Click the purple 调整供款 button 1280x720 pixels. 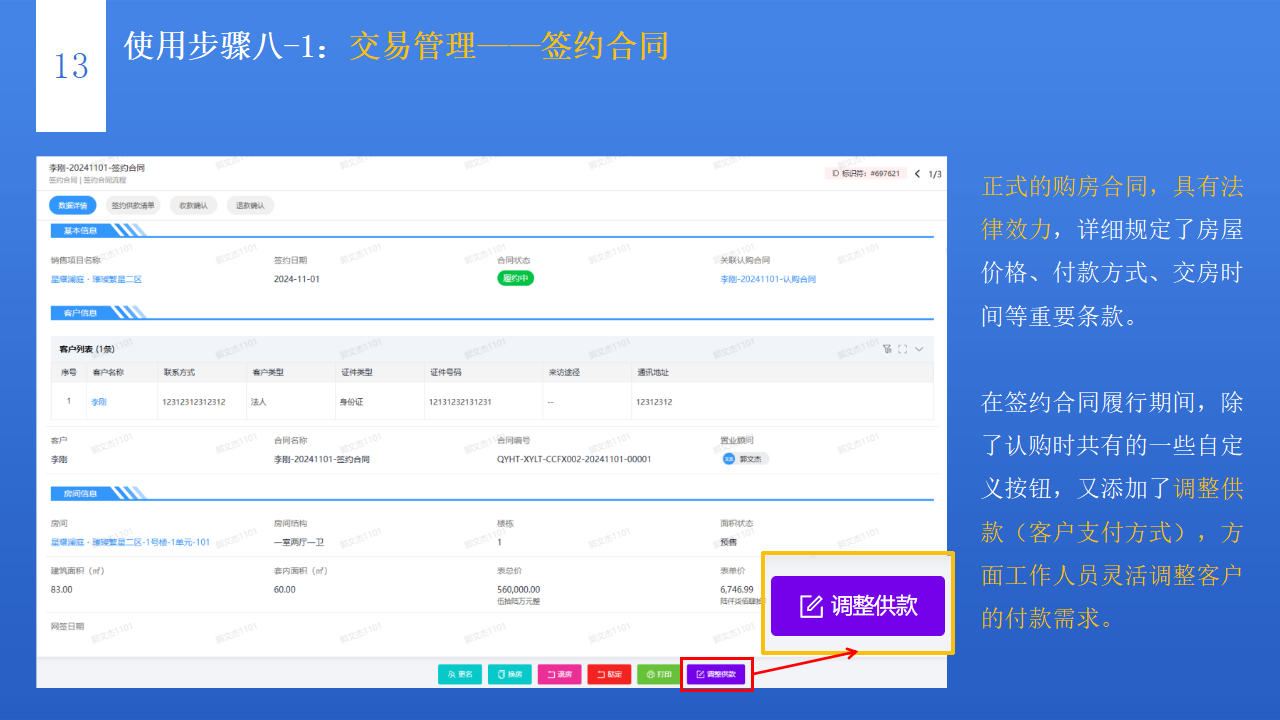point(858,607)
